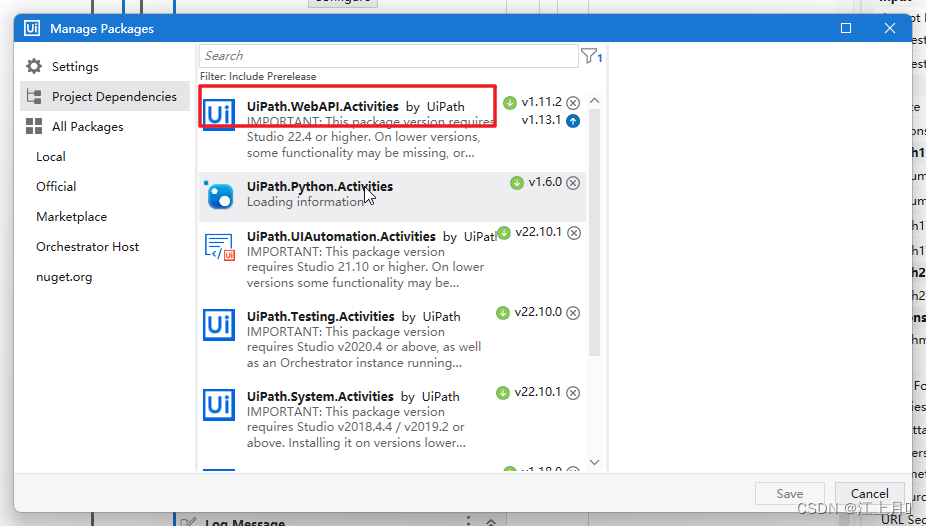
Task: Update WebAPI to v1.13.1 arrow icon
Action: (x=573, y=121)
